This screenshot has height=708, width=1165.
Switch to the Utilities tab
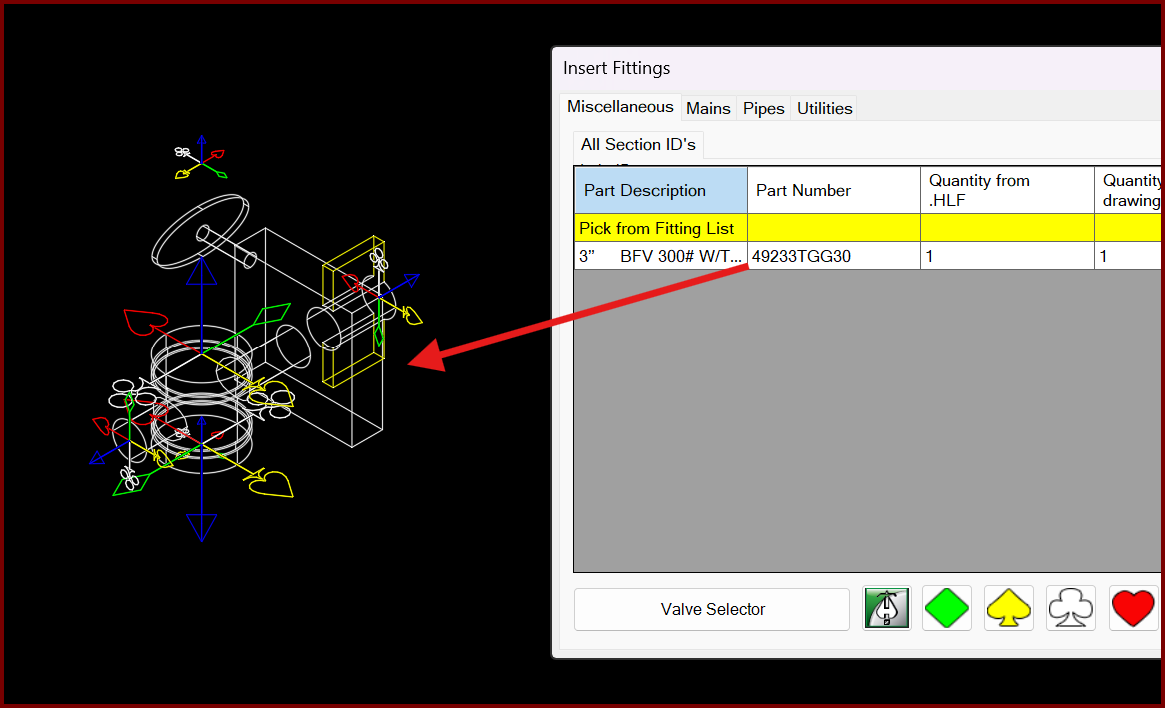(x=824, y=108)
